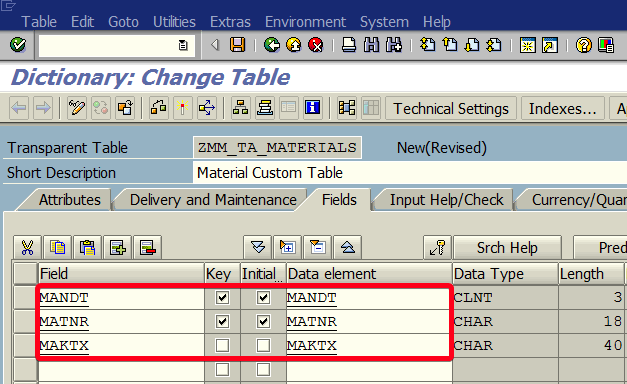The image size is (627, 384).
Task: Click the yellow Exit arrow icon
Action: pos(294,45)
